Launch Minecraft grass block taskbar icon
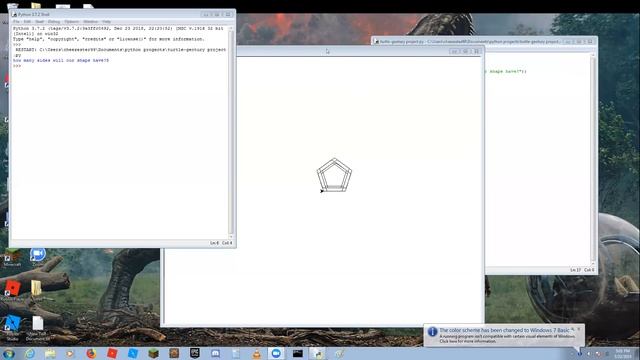Viewport: 640px width, 360px height. 153,353
